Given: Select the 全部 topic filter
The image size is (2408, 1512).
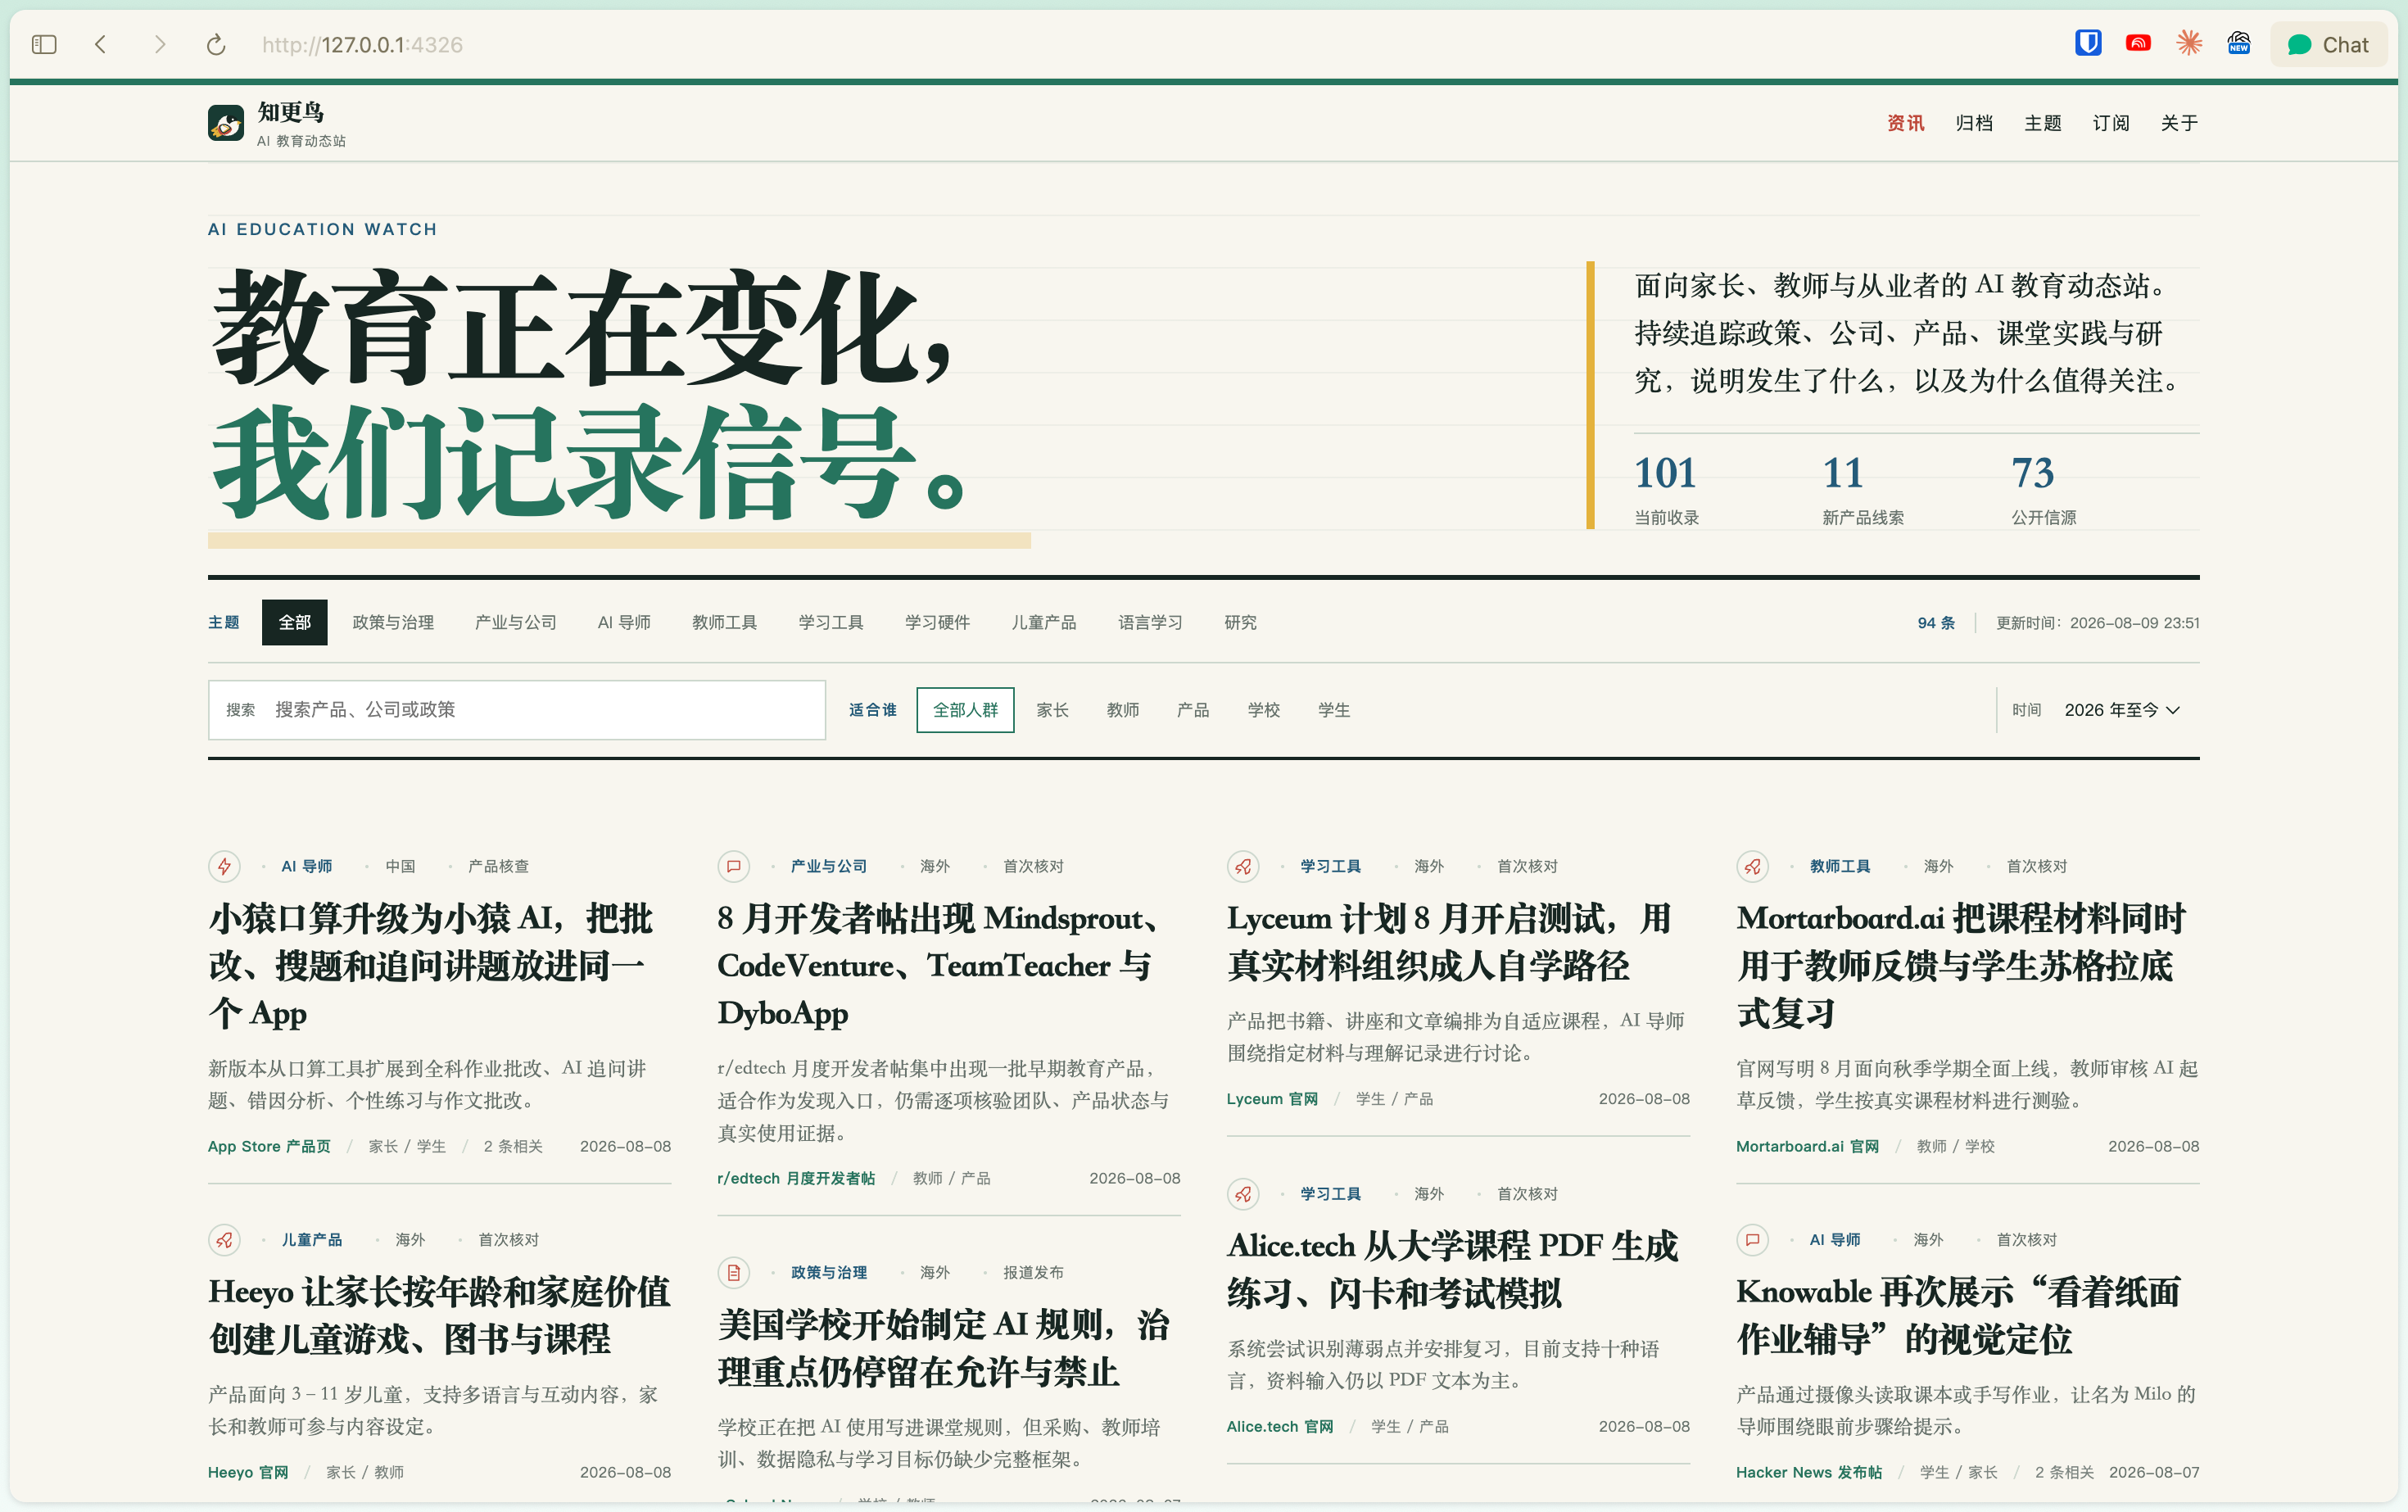Looking at the screenshot, I should 294,622.
